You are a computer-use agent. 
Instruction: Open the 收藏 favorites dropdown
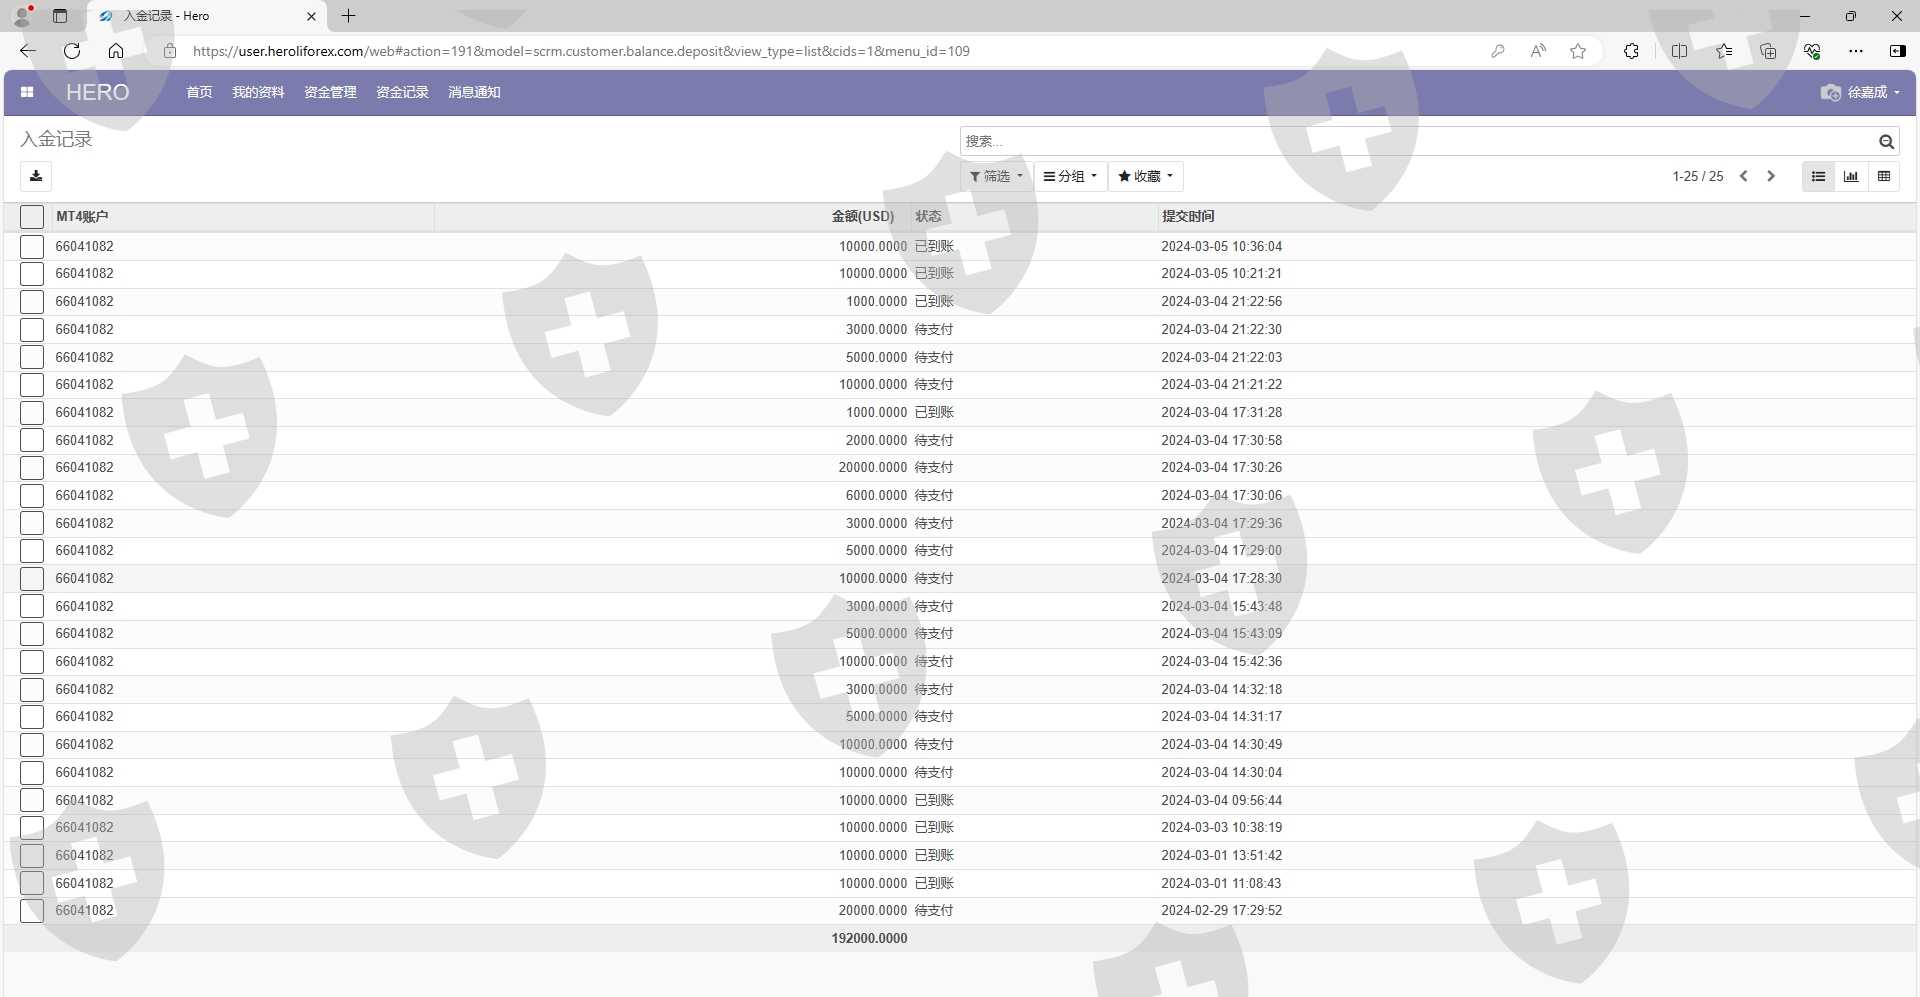(x=1145, y=176)
